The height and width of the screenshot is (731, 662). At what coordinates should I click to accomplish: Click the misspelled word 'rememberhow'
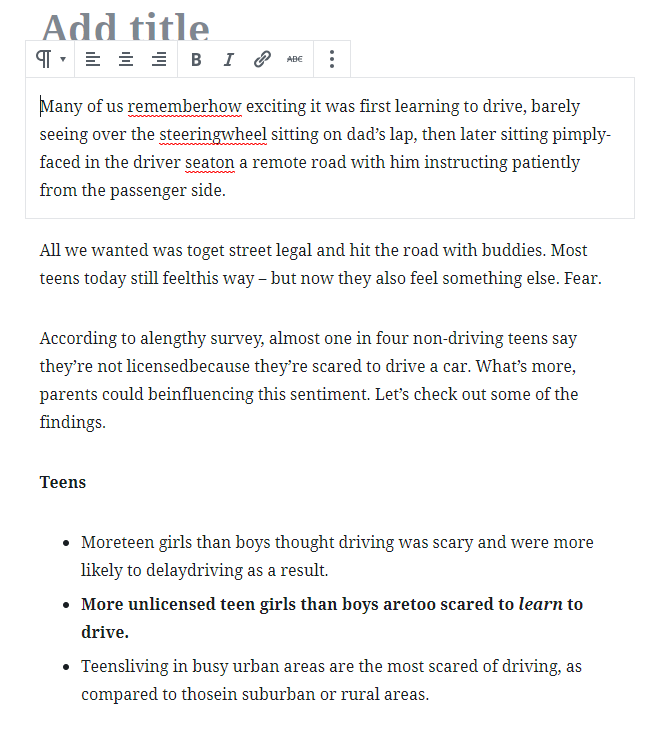click(185, 106)
